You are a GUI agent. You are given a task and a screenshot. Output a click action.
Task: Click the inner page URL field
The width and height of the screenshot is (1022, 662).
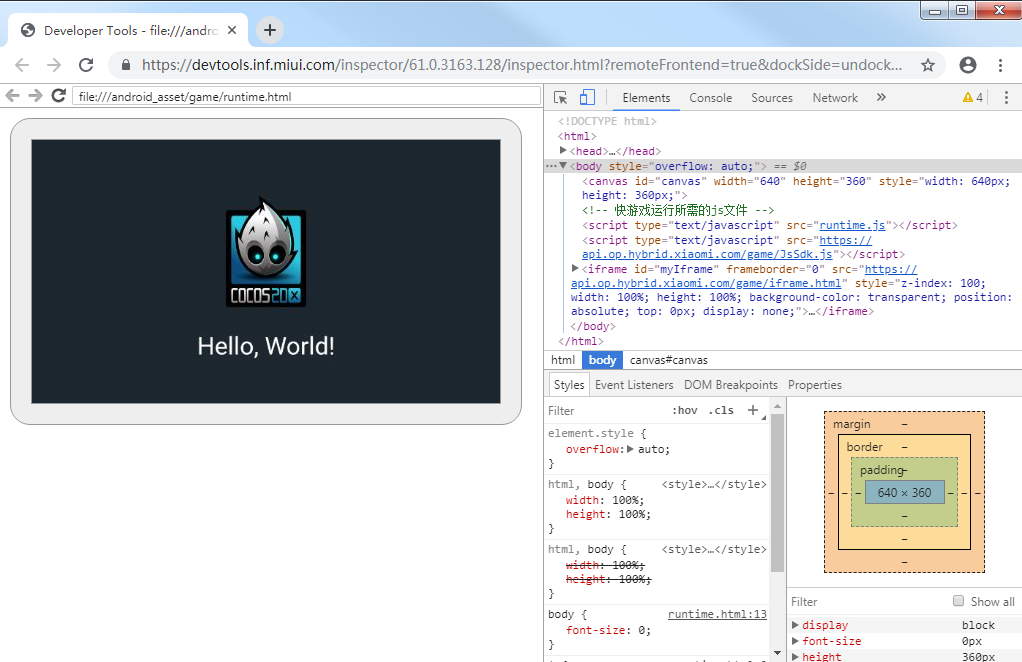(x=306, y=96)
